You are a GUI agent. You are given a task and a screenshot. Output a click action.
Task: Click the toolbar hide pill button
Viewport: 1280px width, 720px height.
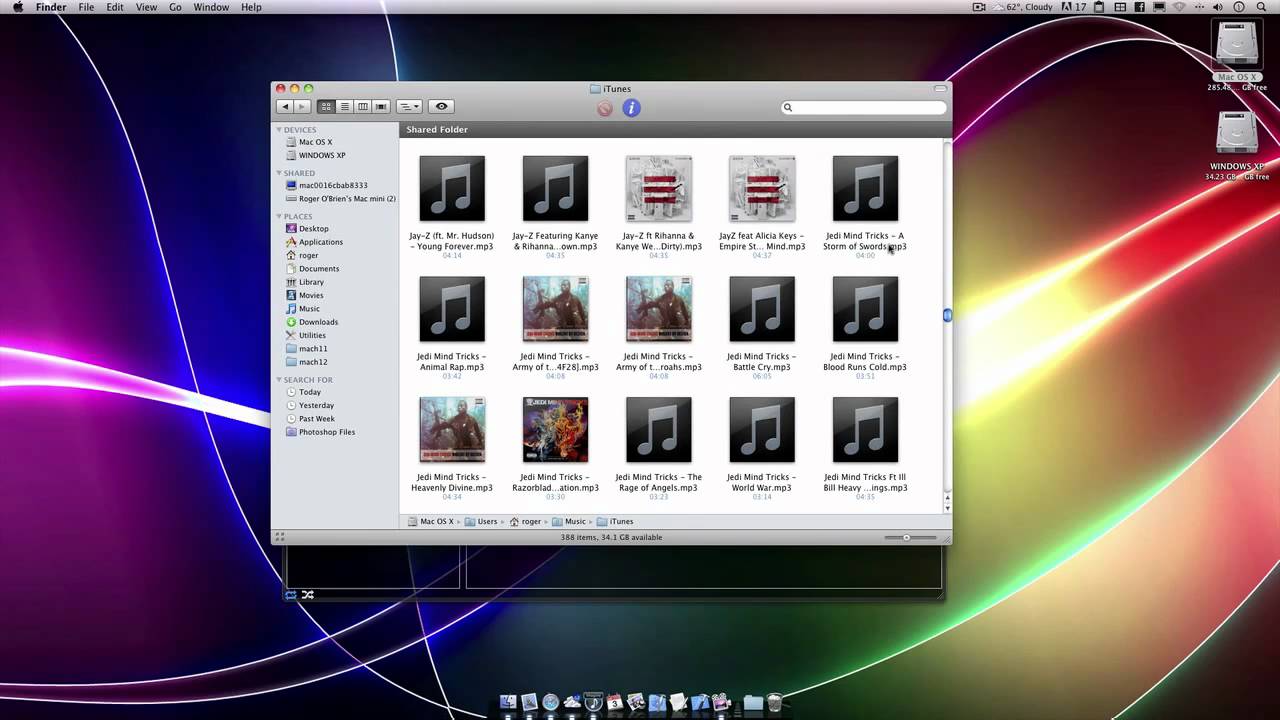940,89
